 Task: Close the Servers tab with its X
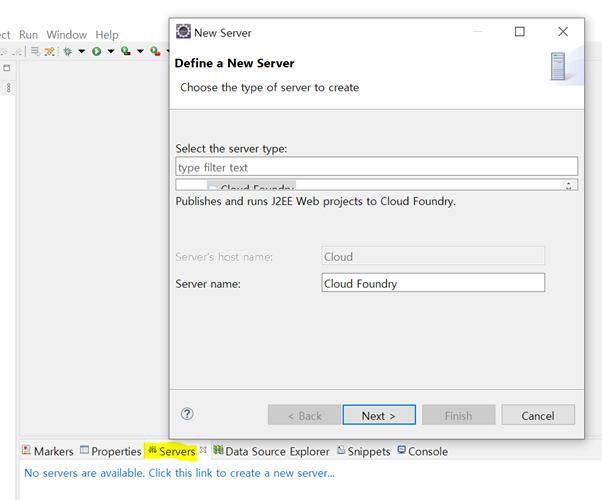[203, 449]
